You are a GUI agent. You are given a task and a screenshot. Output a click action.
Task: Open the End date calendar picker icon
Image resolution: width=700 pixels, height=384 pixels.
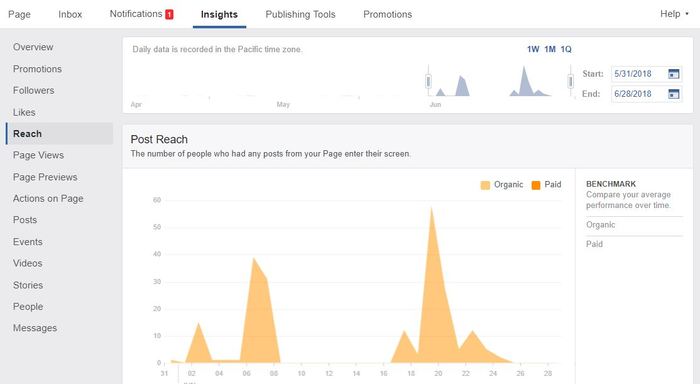coord(673,94)
